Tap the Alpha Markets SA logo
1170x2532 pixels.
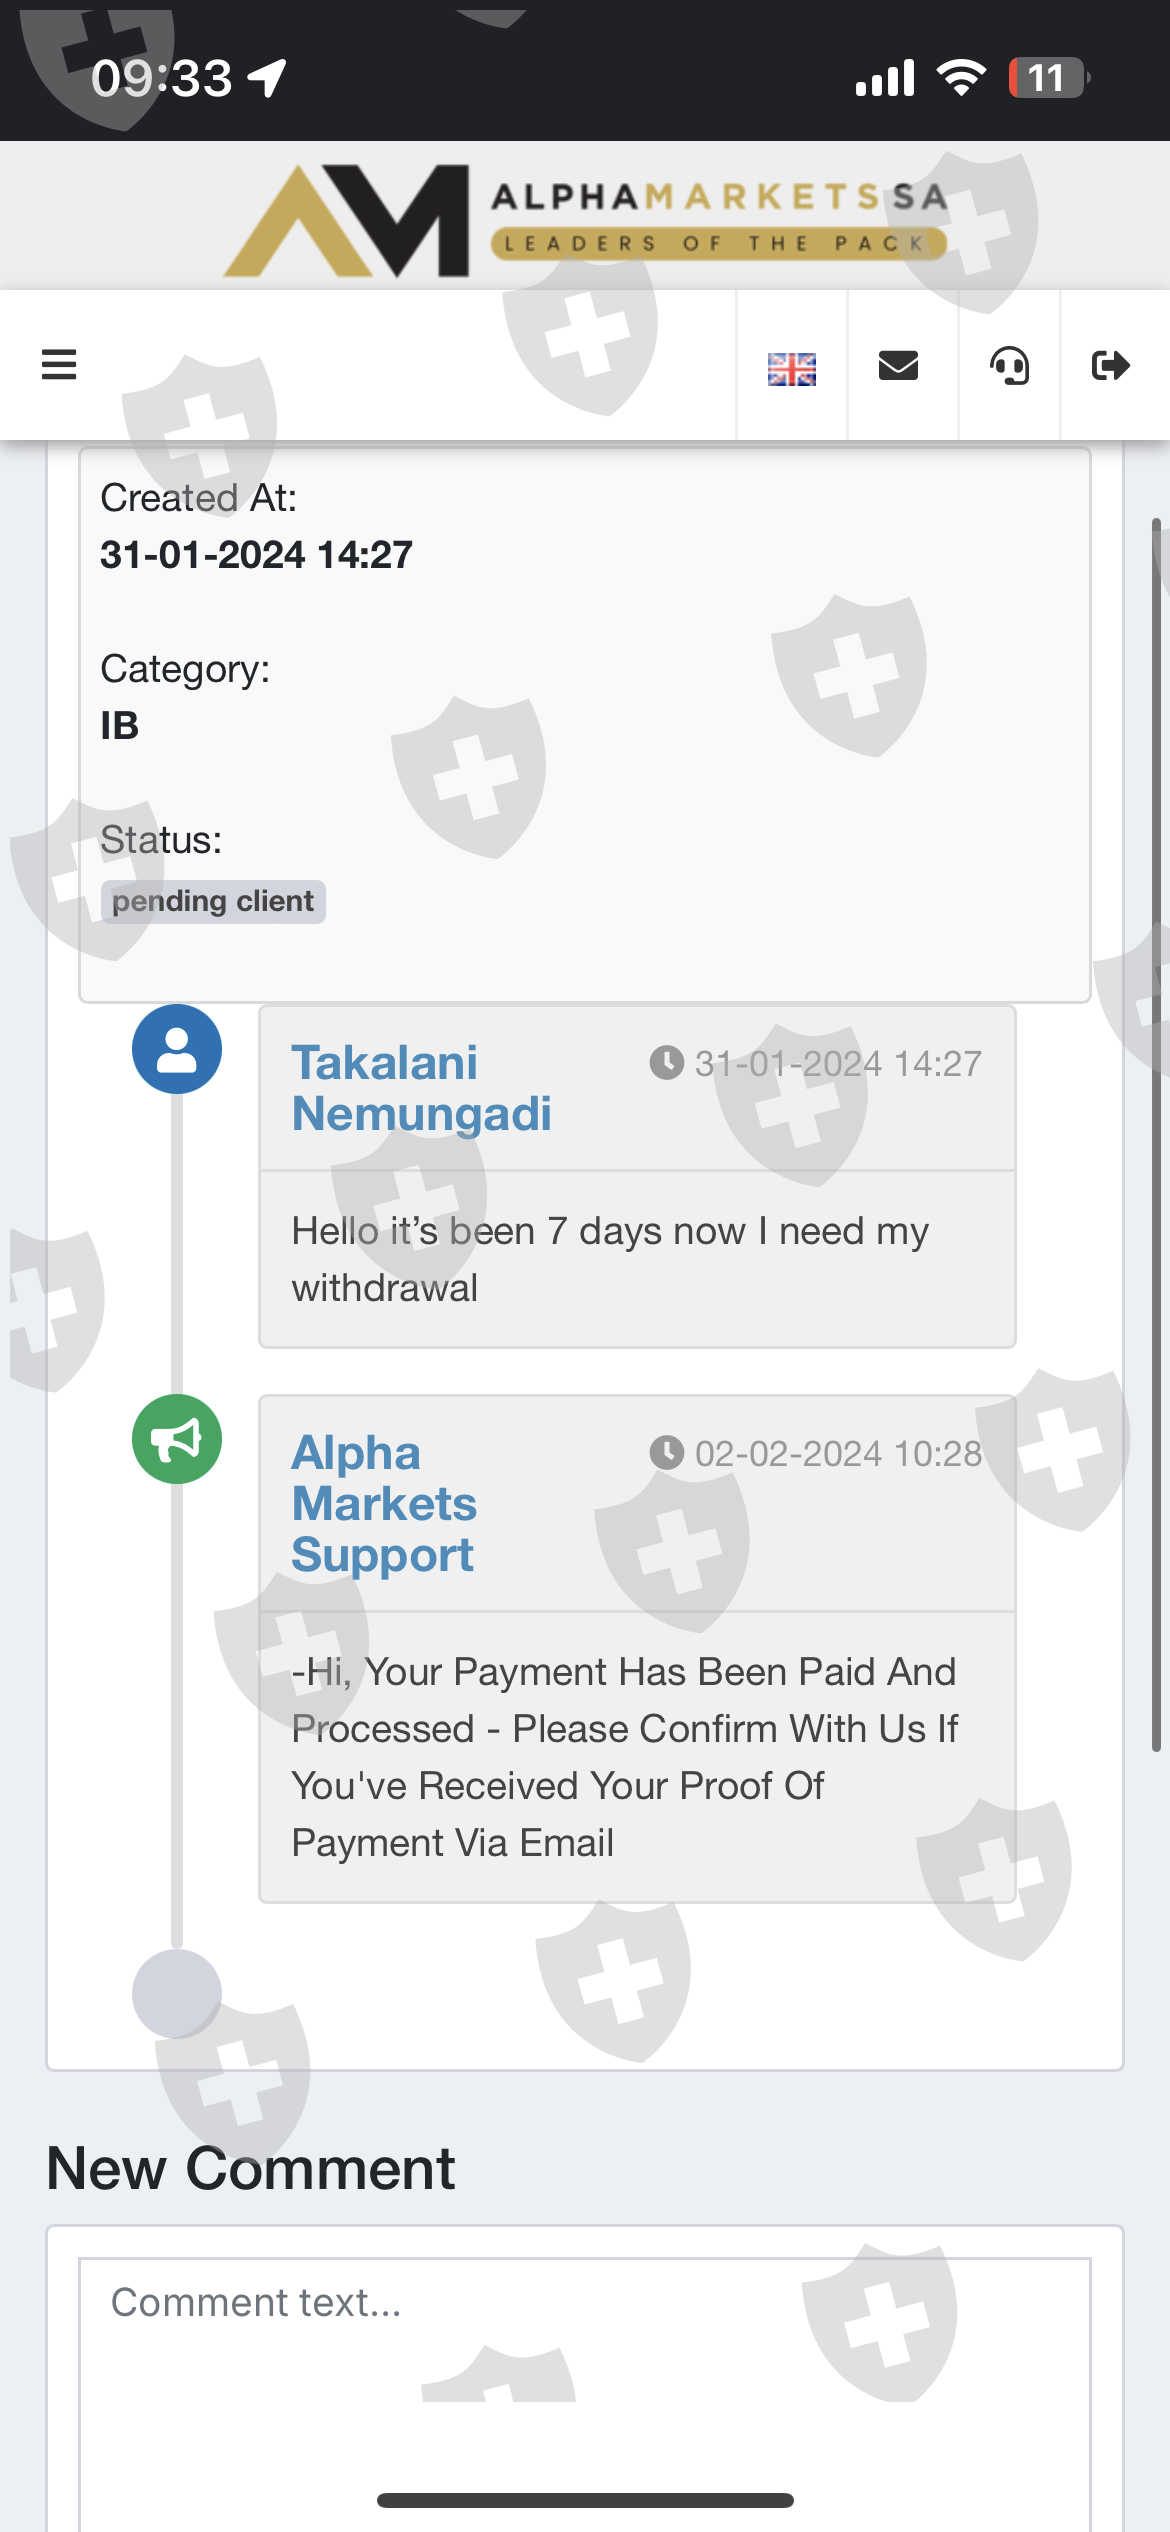pos(585,220)
